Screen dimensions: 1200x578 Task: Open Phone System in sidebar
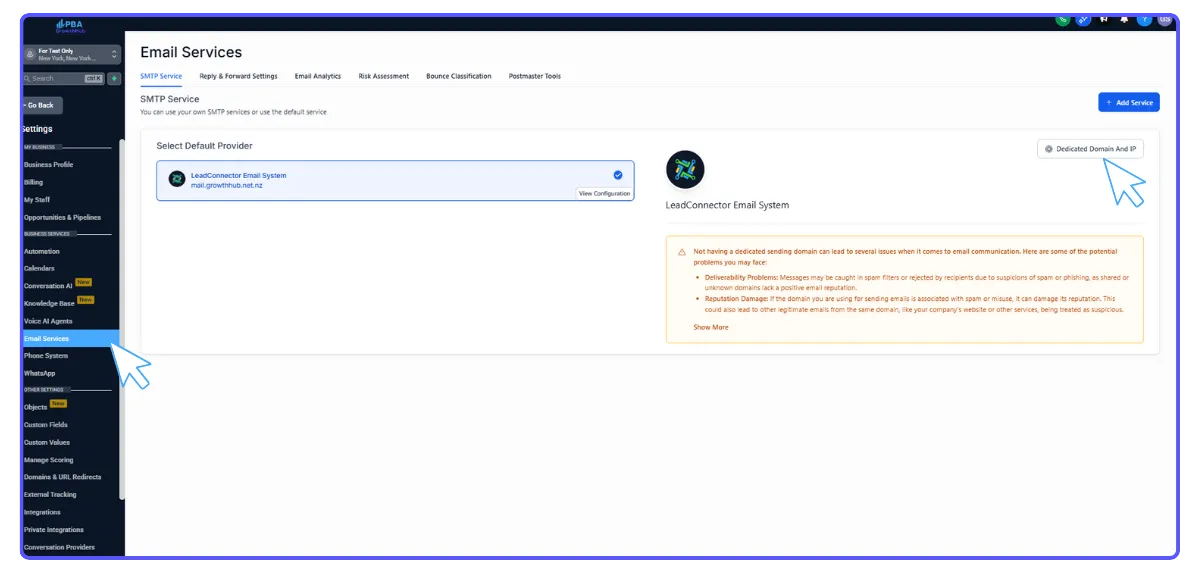tap(46, 356)
